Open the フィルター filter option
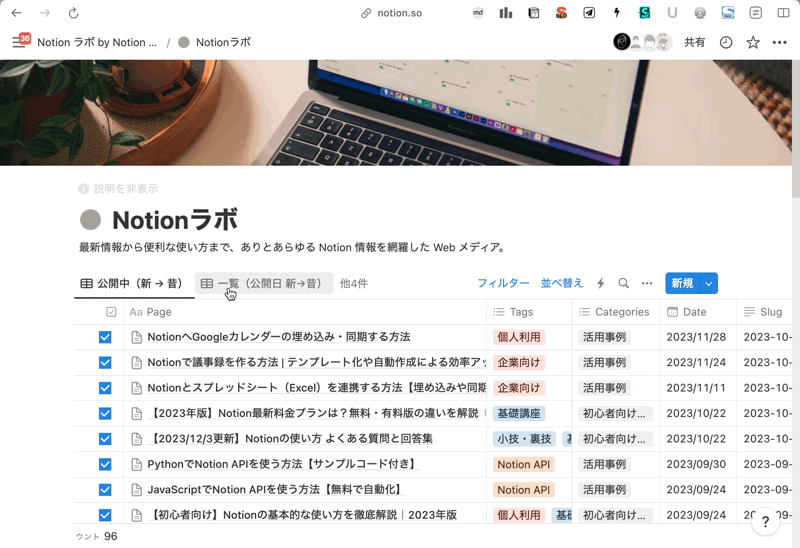800x548 pixels. 503,283
